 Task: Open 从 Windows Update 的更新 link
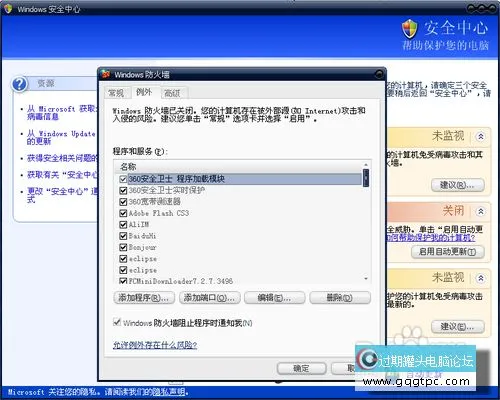pyautogui.click(x=61, y=137)
